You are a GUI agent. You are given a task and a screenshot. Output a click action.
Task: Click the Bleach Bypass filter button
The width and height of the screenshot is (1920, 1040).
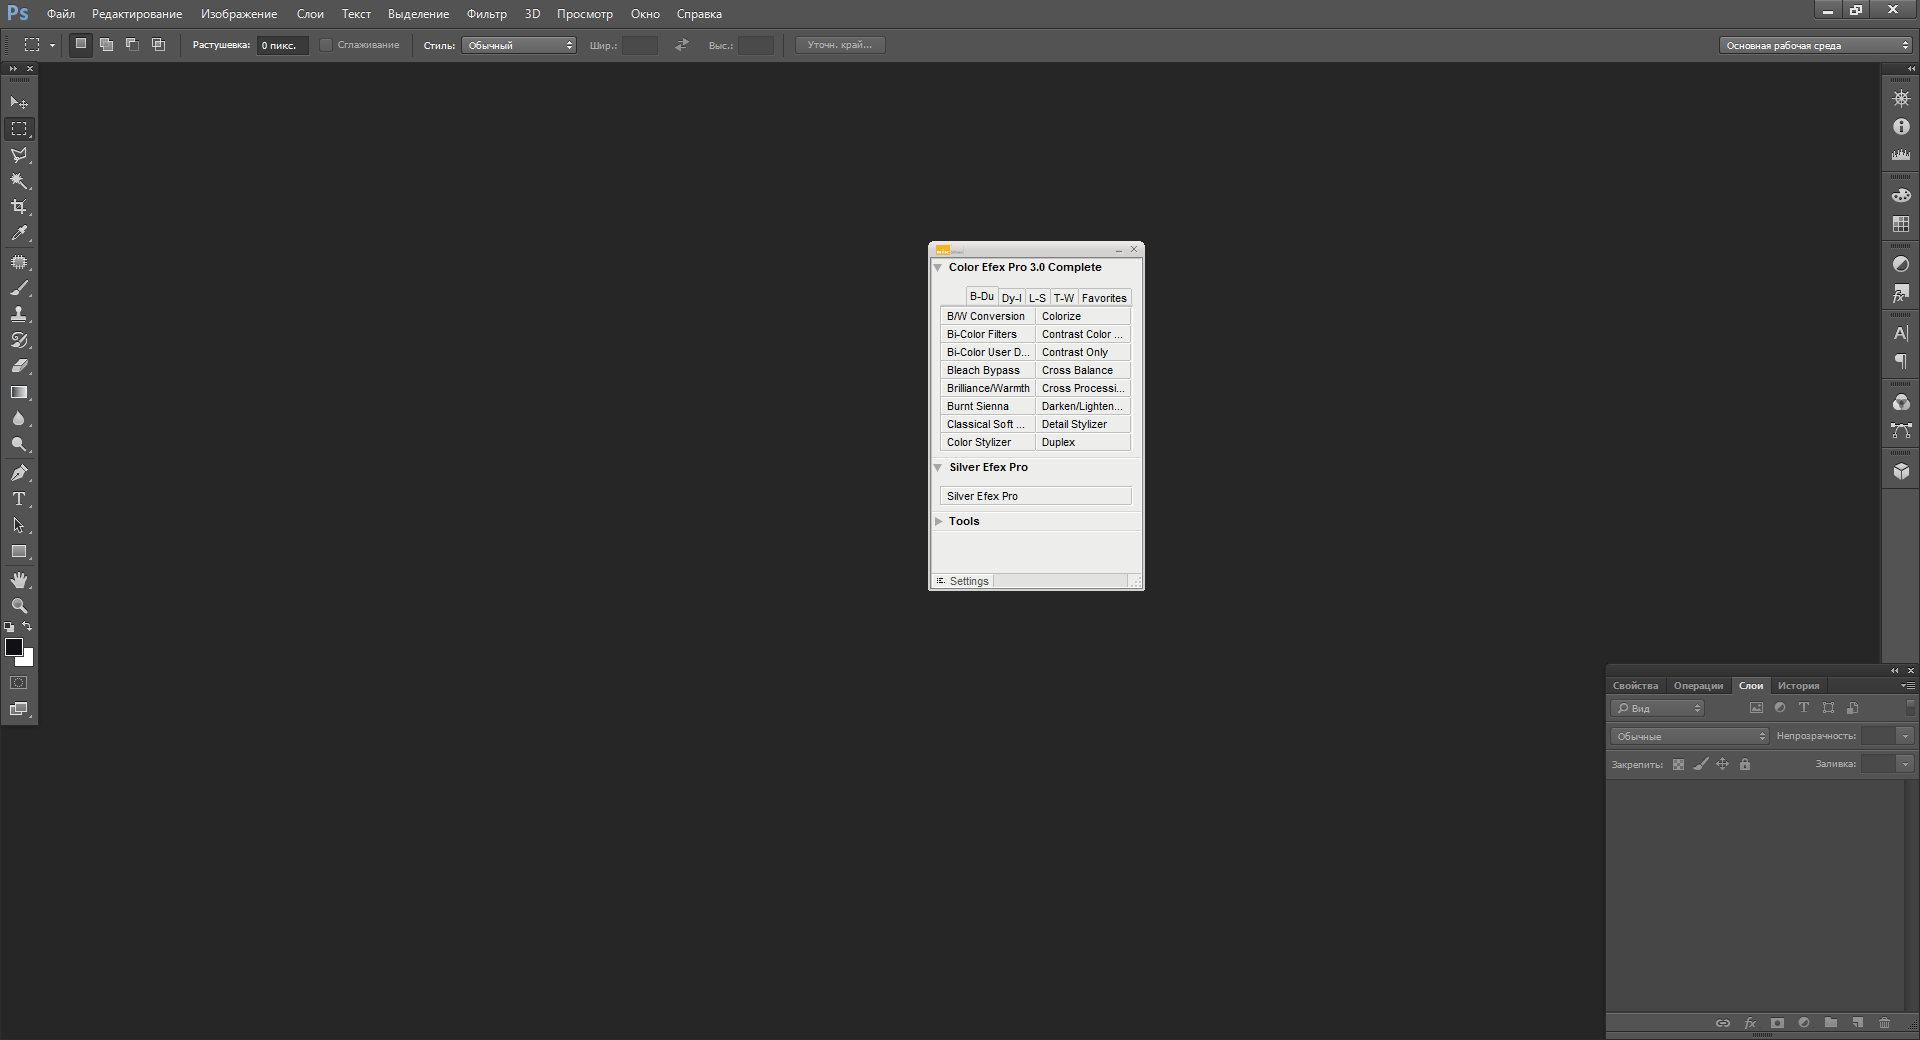[986, 370]
